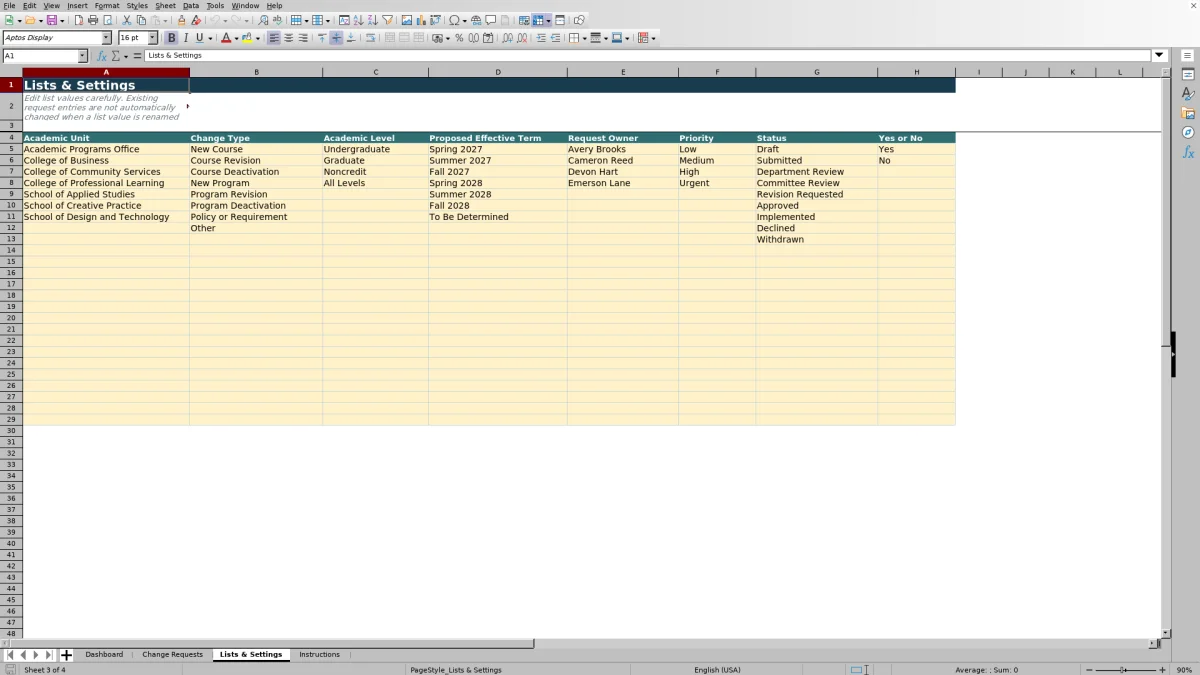Toggle Center Horizontally alignment
The image size is (1200, 675).
tap(289, 38)
